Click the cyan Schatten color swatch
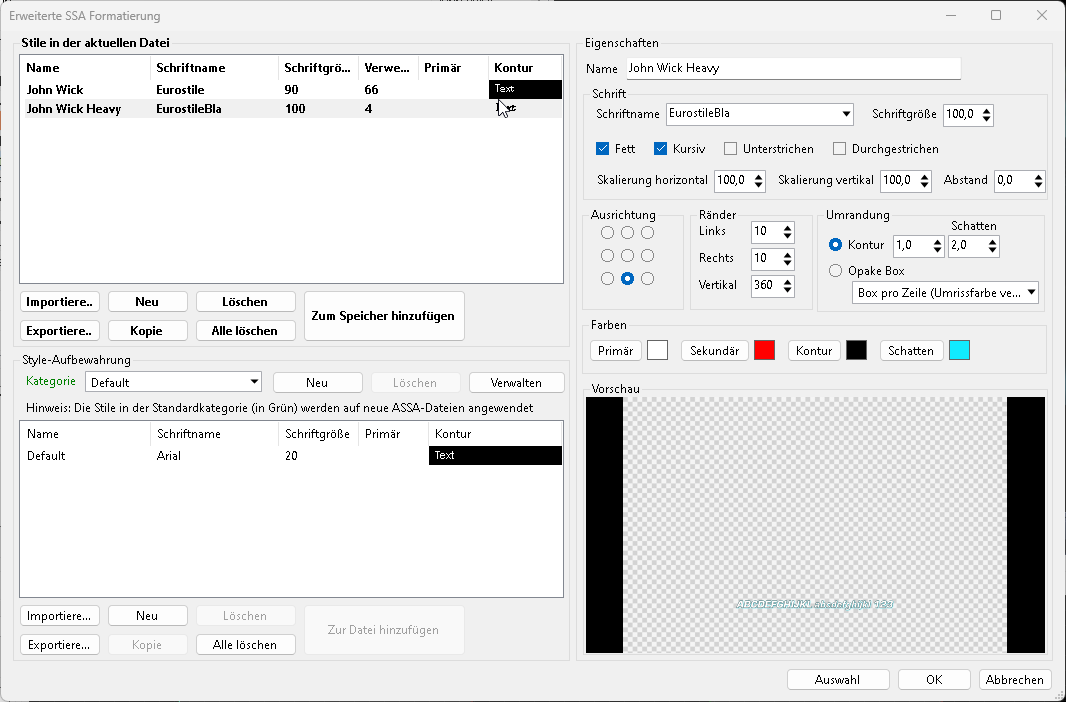The width and height of the screenshot is (1066, 702). pos(959,351)
